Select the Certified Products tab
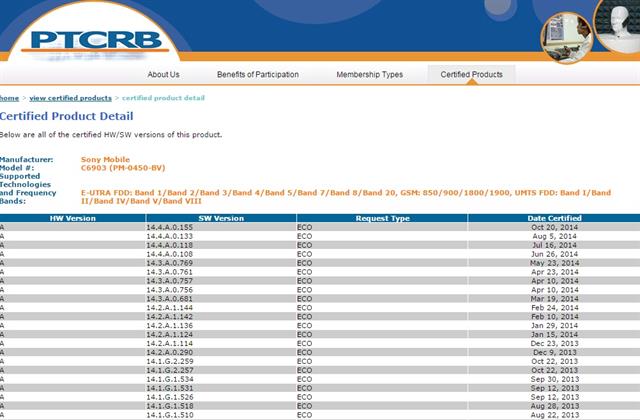640x420 pixels. (x=471, y=75)
